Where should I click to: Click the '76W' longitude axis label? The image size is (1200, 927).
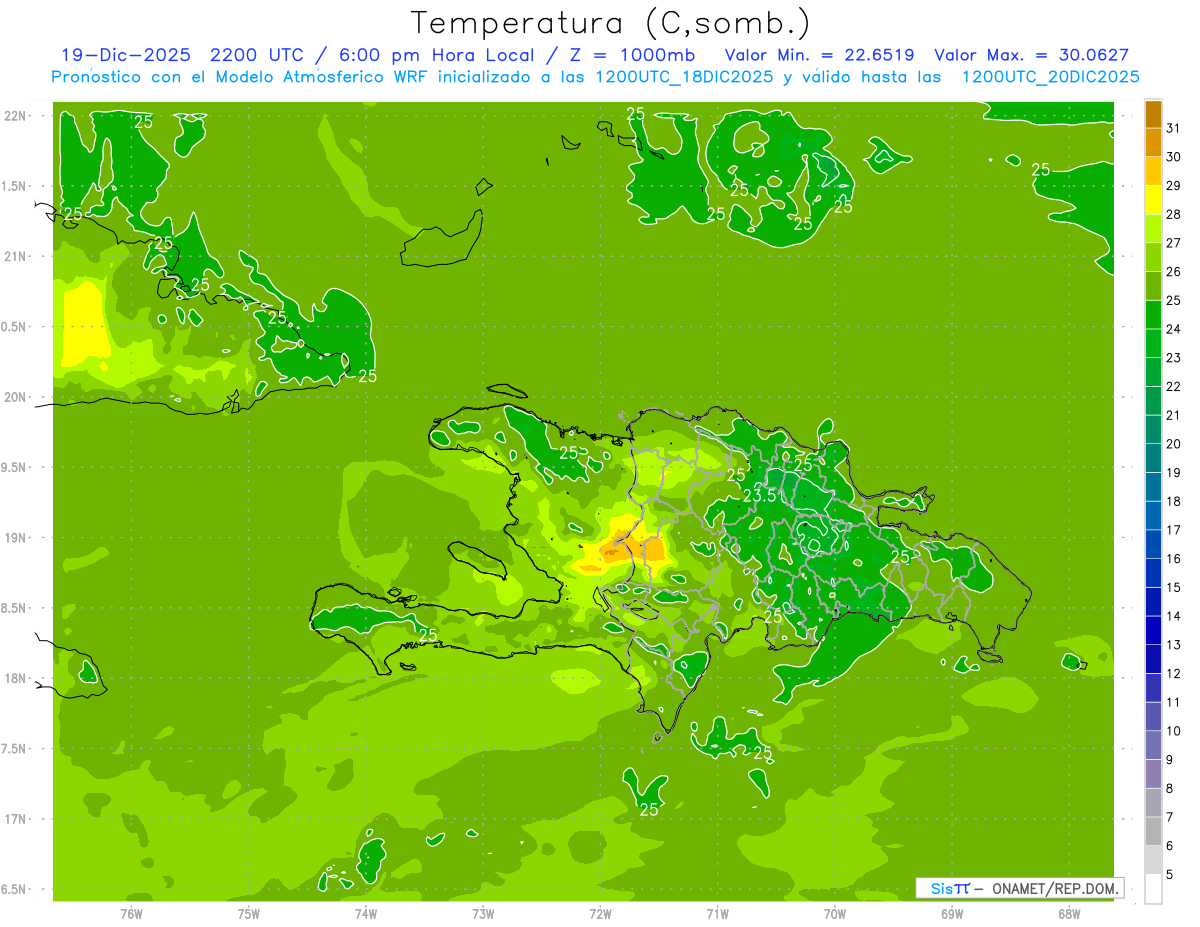coord(131,913)
